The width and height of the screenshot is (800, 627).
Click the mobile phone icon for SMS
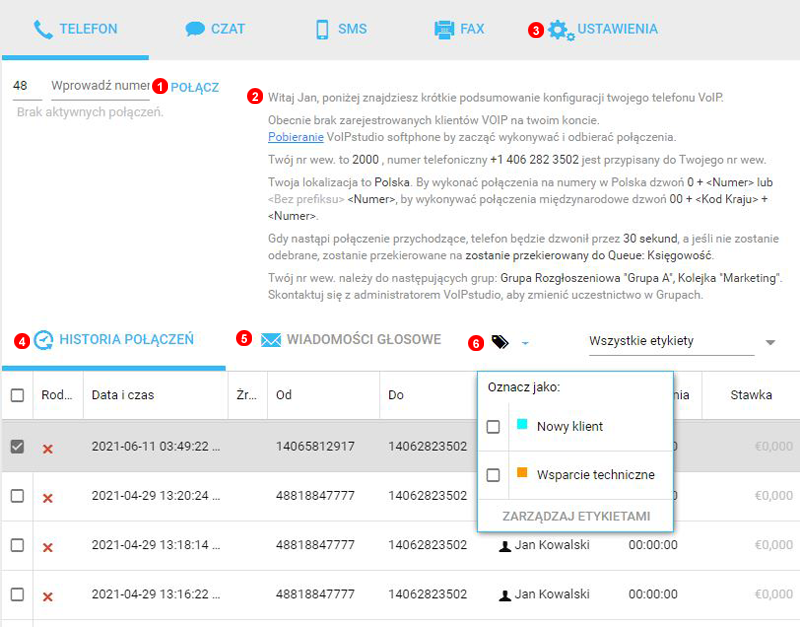(322, 29)
